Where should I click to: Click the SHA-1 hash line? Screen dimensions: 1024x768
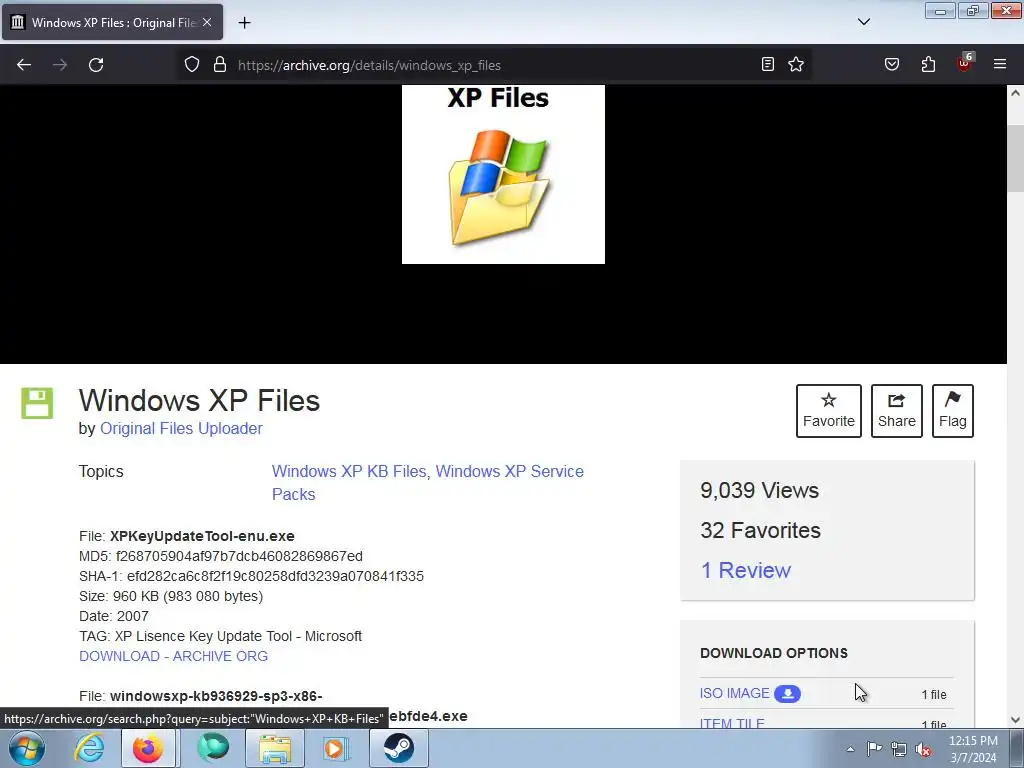251,577
